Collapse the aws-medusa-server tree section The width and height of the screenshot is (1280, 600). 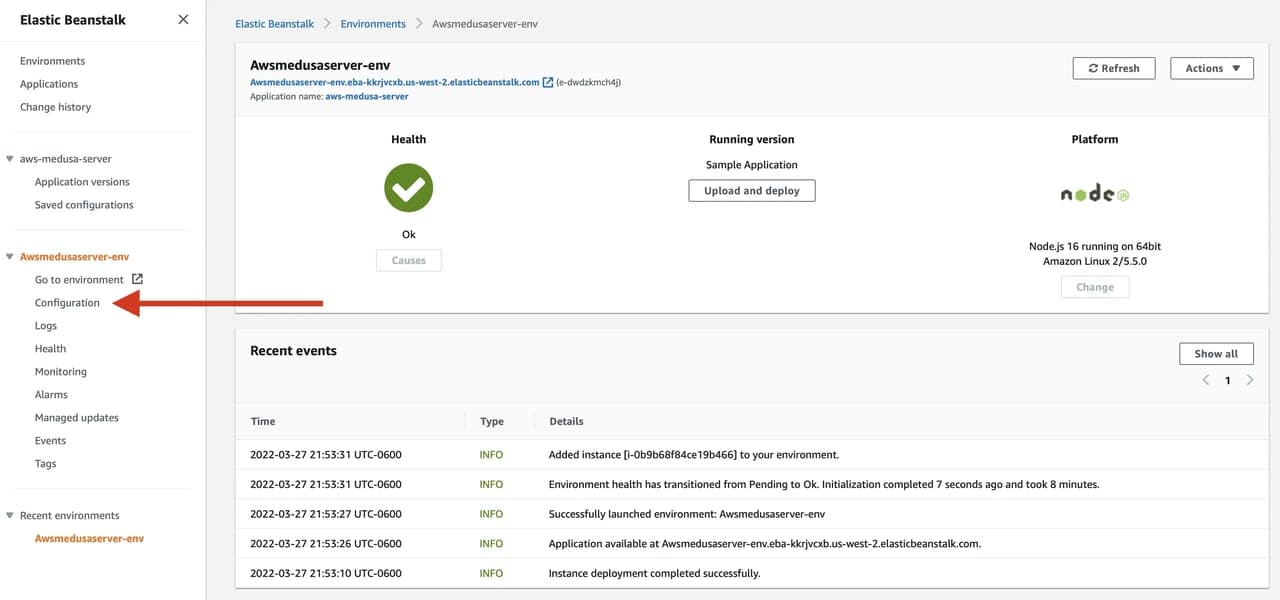(x=10, y=159)
